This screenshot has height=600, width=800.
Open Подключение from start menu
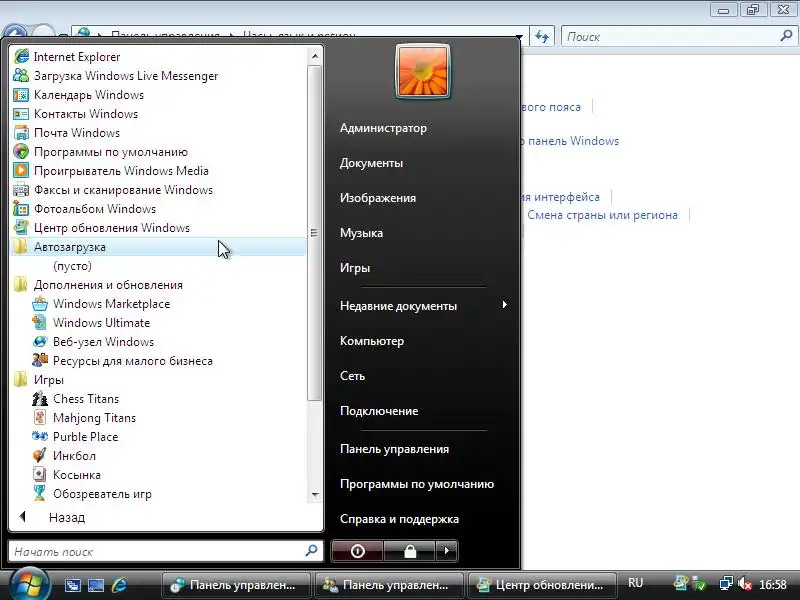[379, 410]
